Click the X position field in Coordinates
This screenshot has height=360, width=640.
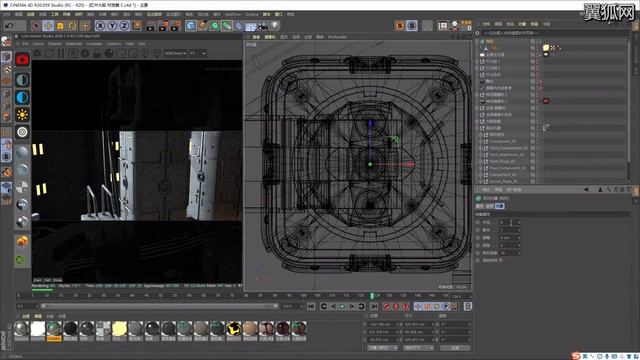point(383,324)
